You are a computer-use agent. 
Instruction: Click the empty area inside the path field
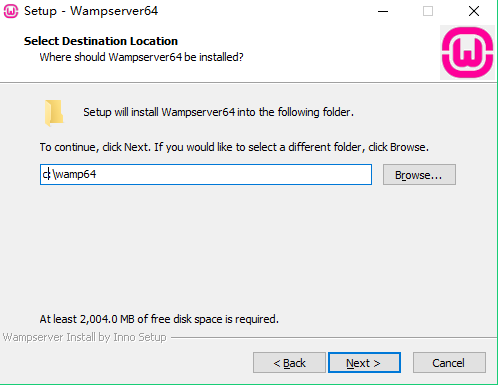pyautogui.click(x=233, y=174)
